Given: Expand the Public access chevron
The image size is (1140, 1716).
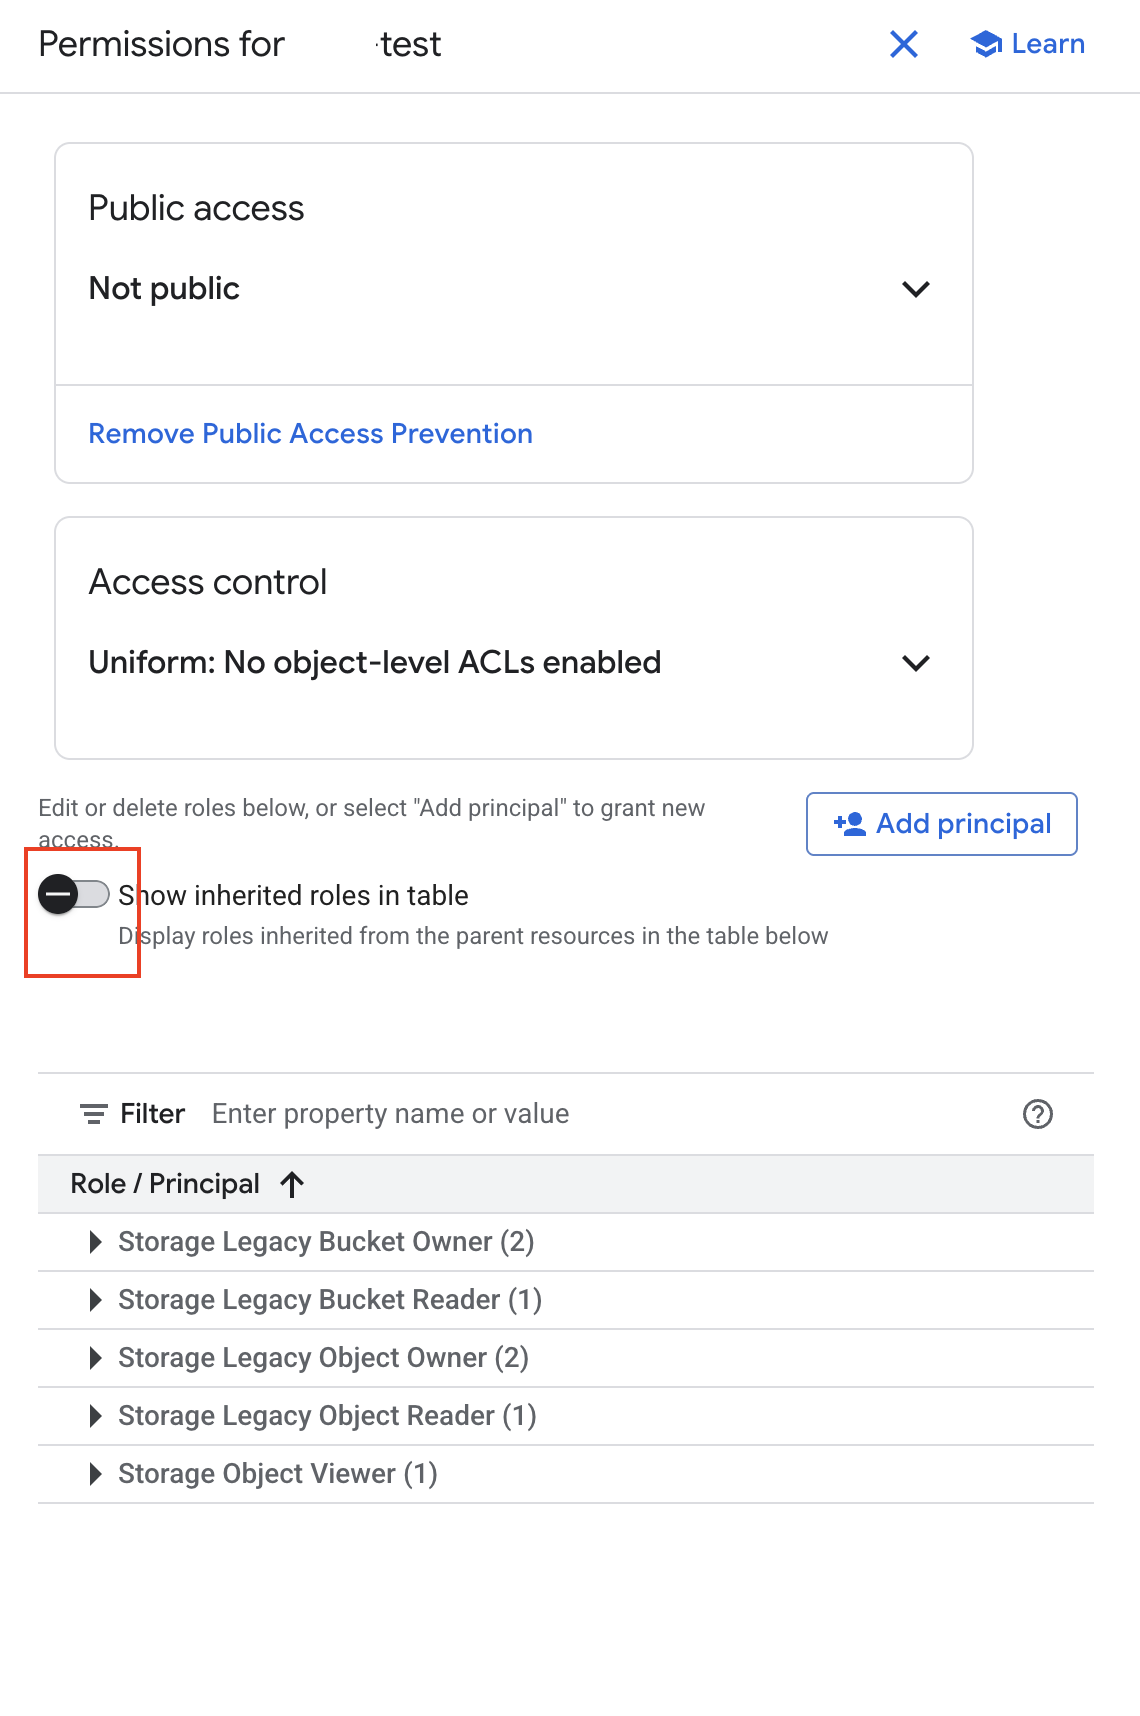Looking at the screenshot, I should (x=916, y=289).
